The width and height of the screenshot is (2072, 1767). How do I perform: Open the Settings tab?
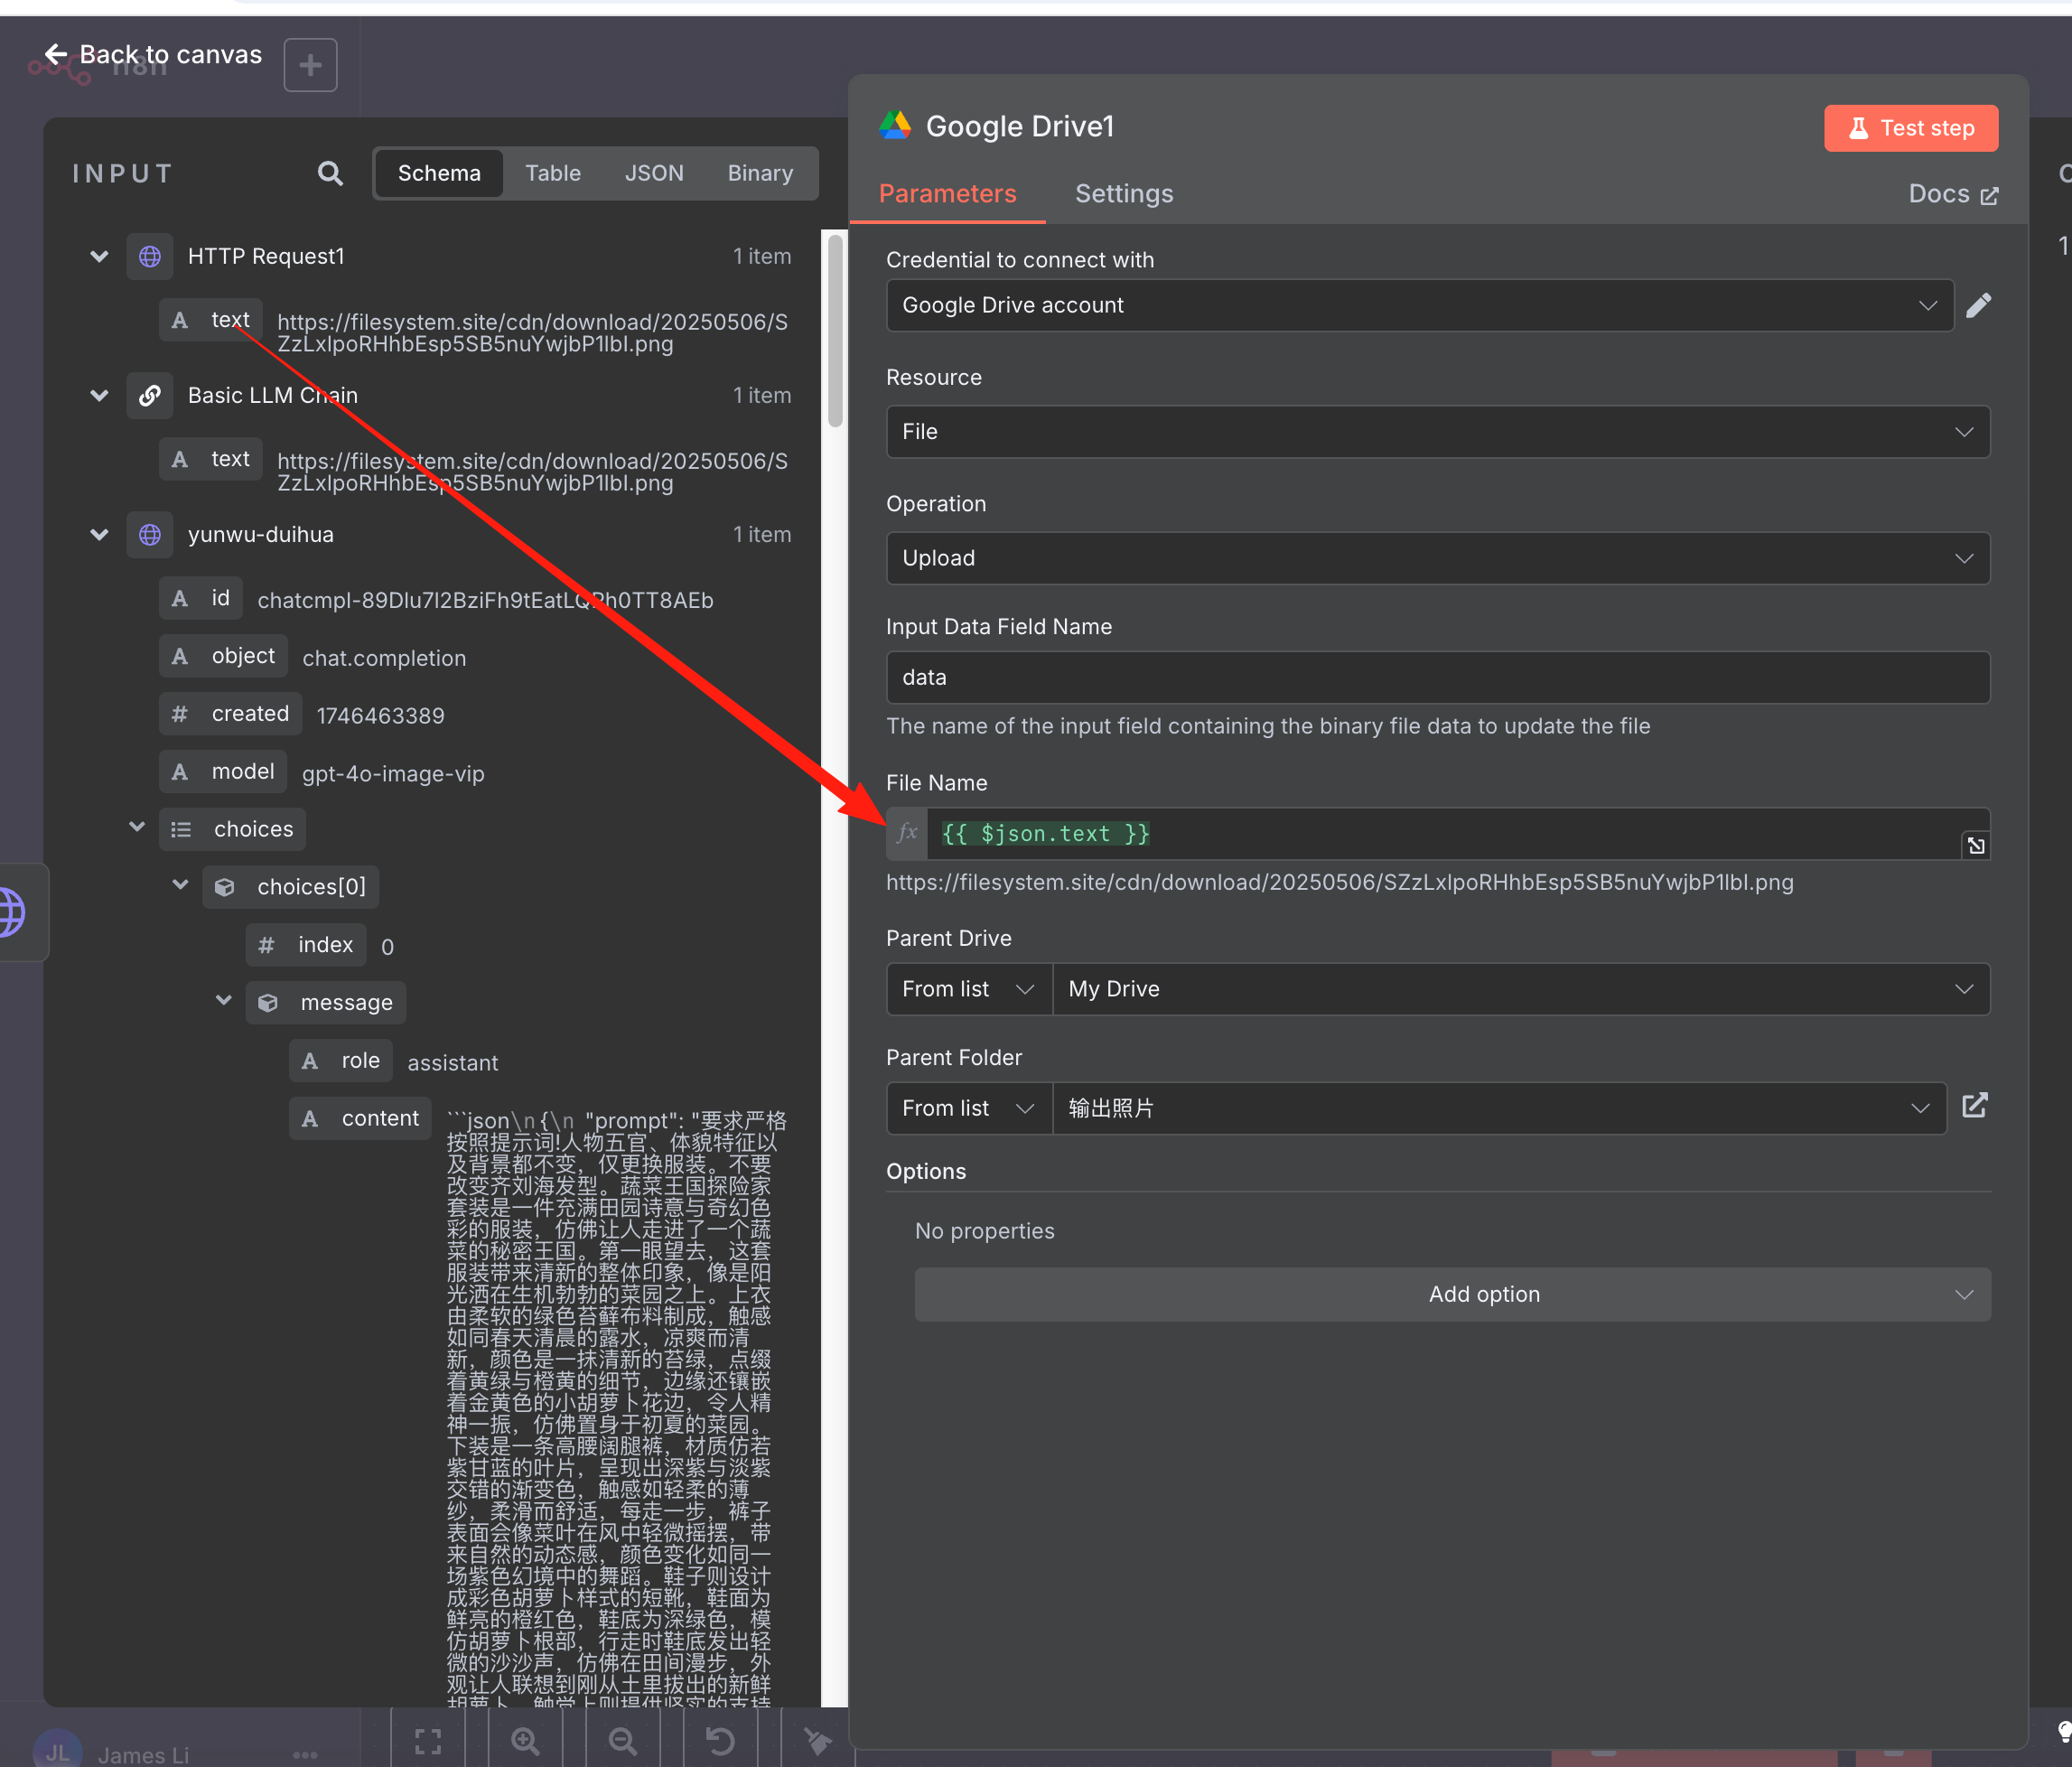point(1124,194)
